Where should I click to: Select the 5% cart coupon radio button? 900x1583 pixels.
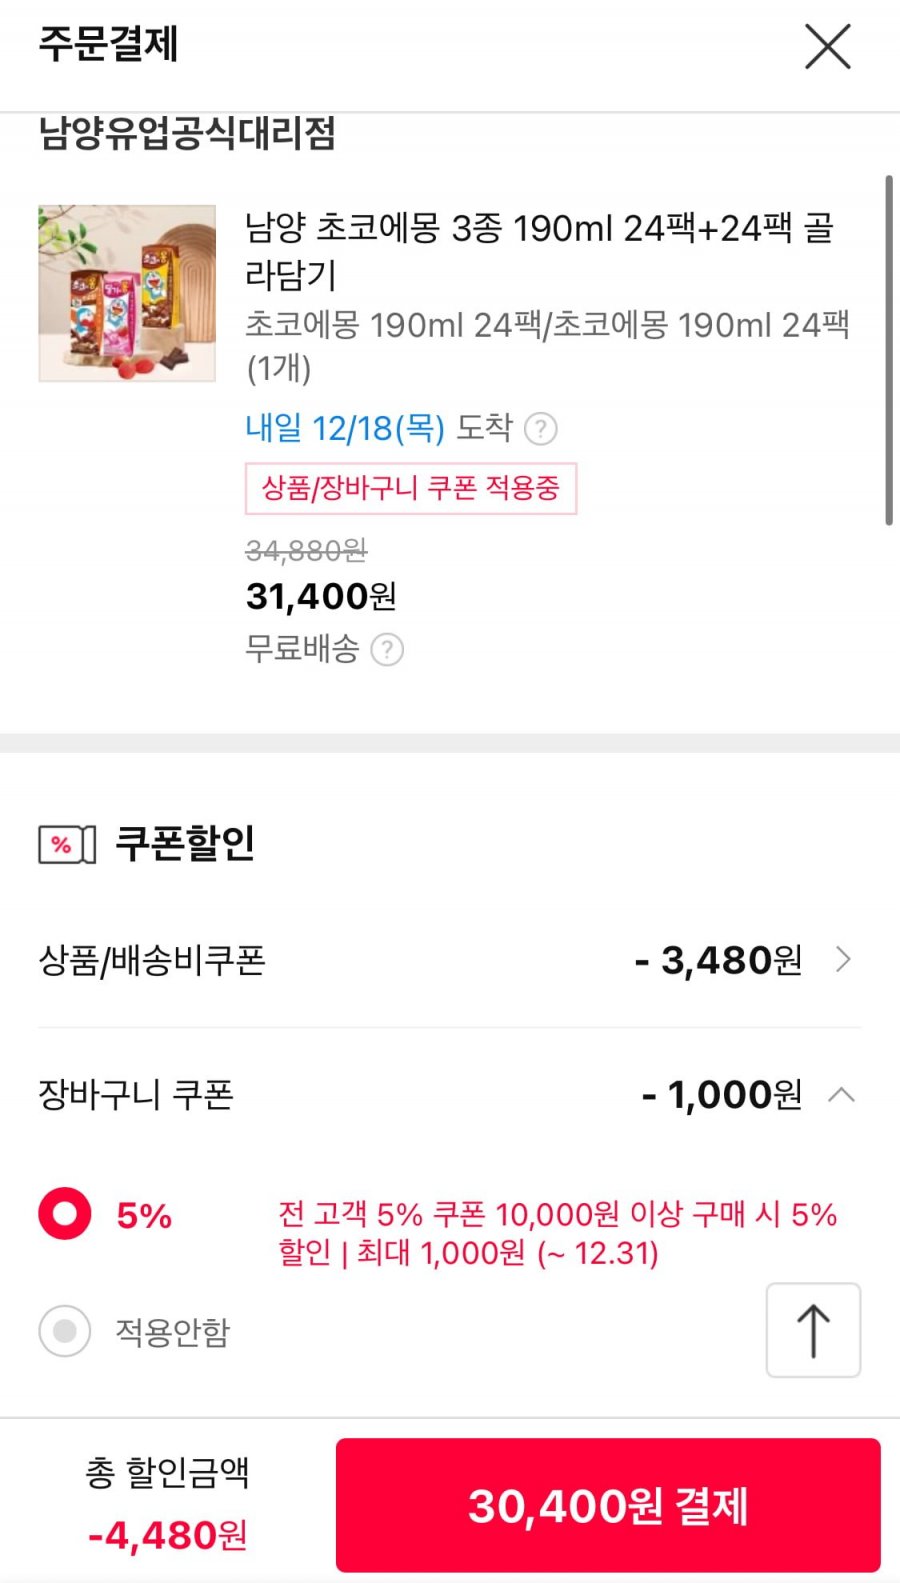pos(65,1214)
